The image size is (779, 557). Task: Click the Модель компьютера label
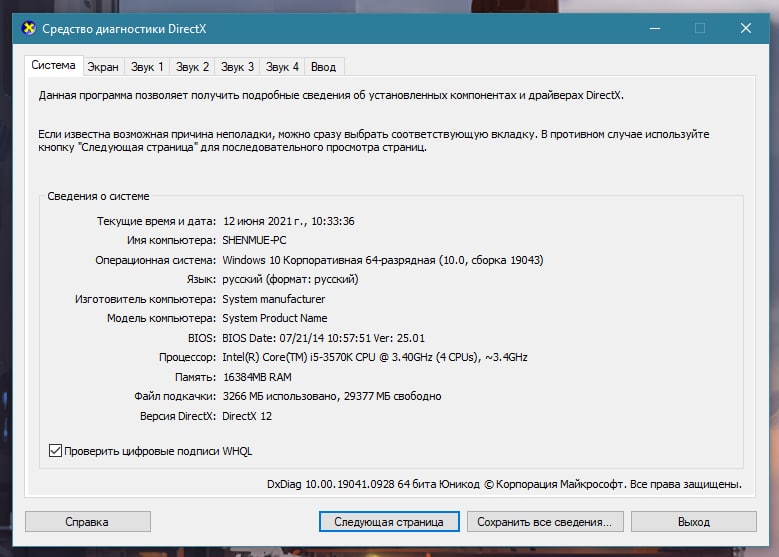pyautogui.click(x=161, y=318)
